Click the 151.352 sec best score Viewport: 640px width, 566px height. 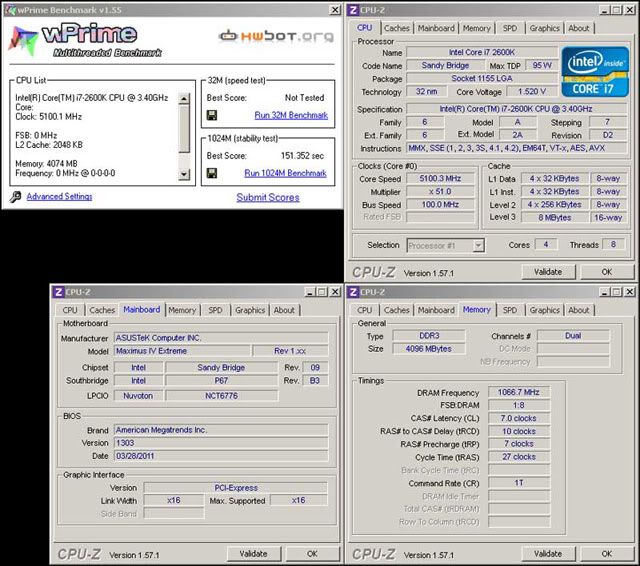pos(302,156)
